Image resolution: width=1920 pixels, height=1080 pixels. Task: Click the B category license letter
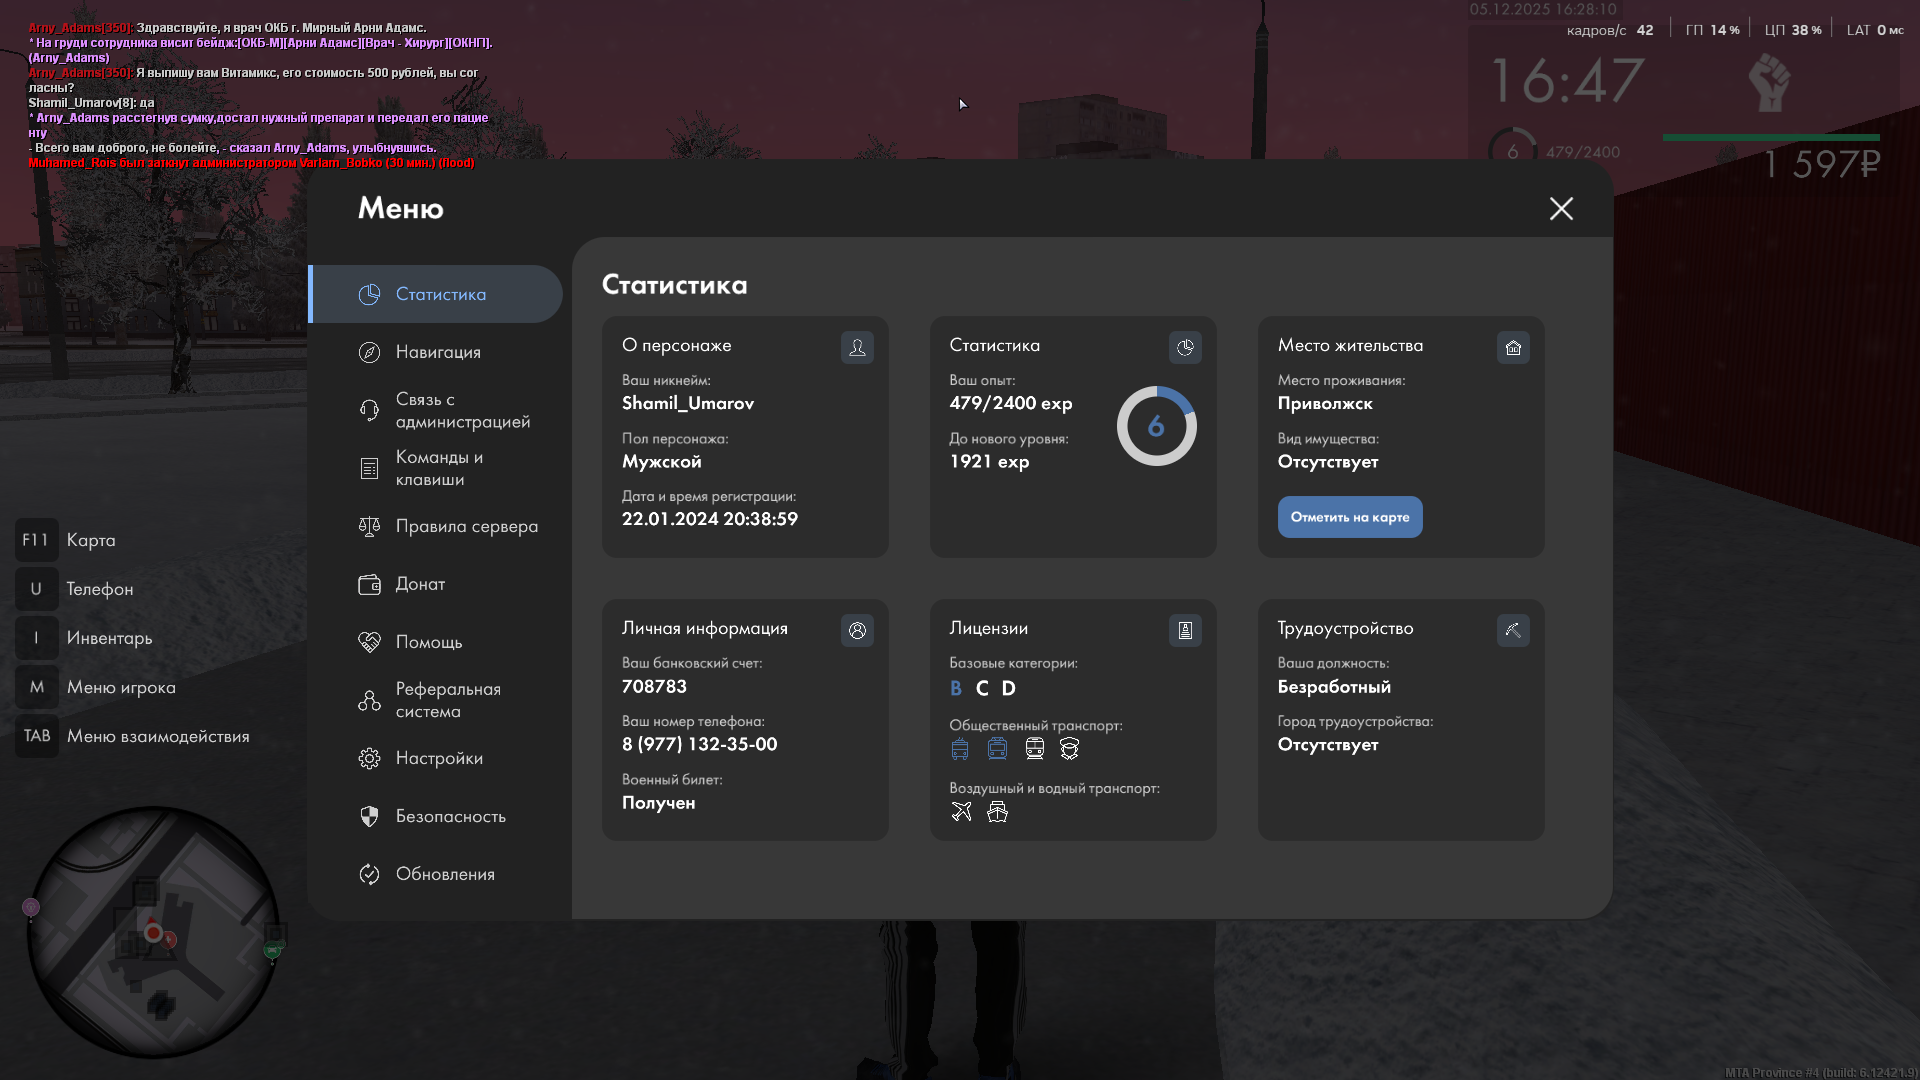tap(955, 688)
